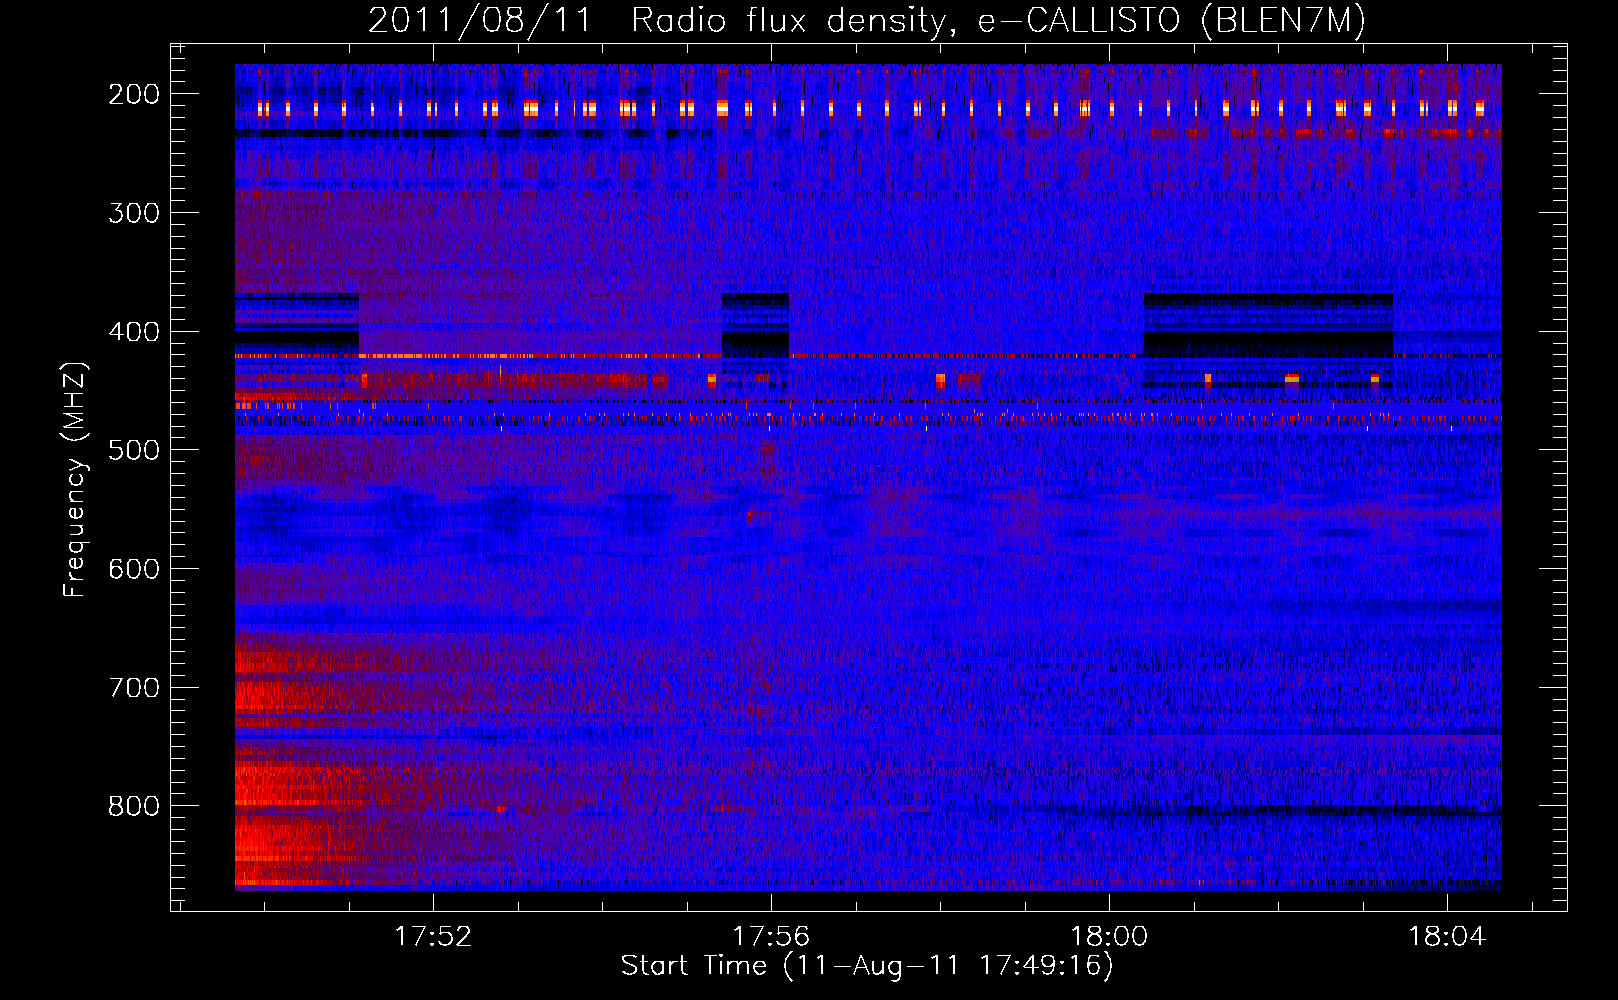The image size is (1618, 1000).
Task: Click the 17:56 time tick label
Action: point(771,936)
